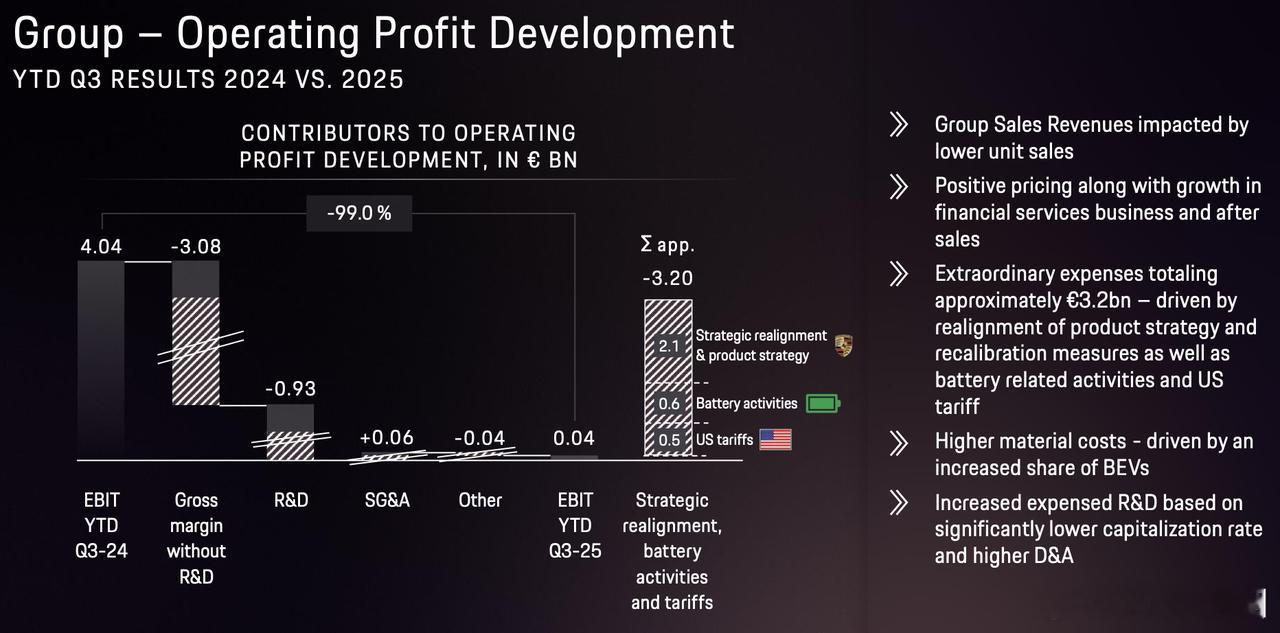Image resolution: width=1280 pixels, height=633 pixels.
Task: Select the hatched Gross margin bar segment
Action: [x=195, y=350]
